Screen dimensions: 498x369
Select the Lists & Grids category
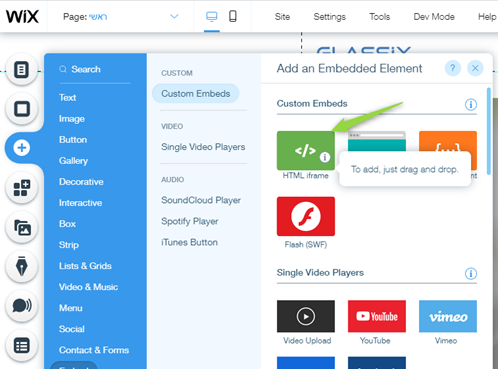(x=85, y=266)
